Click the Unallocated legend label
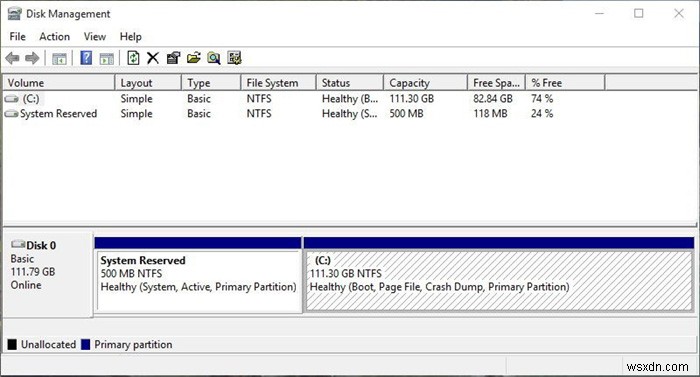 (x=49, y=344)
